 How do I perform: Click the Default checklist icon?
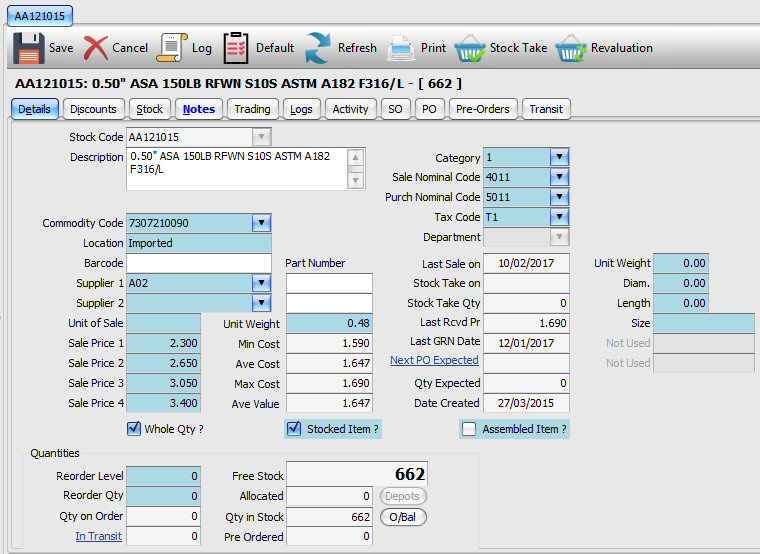[x=237, y=47]
